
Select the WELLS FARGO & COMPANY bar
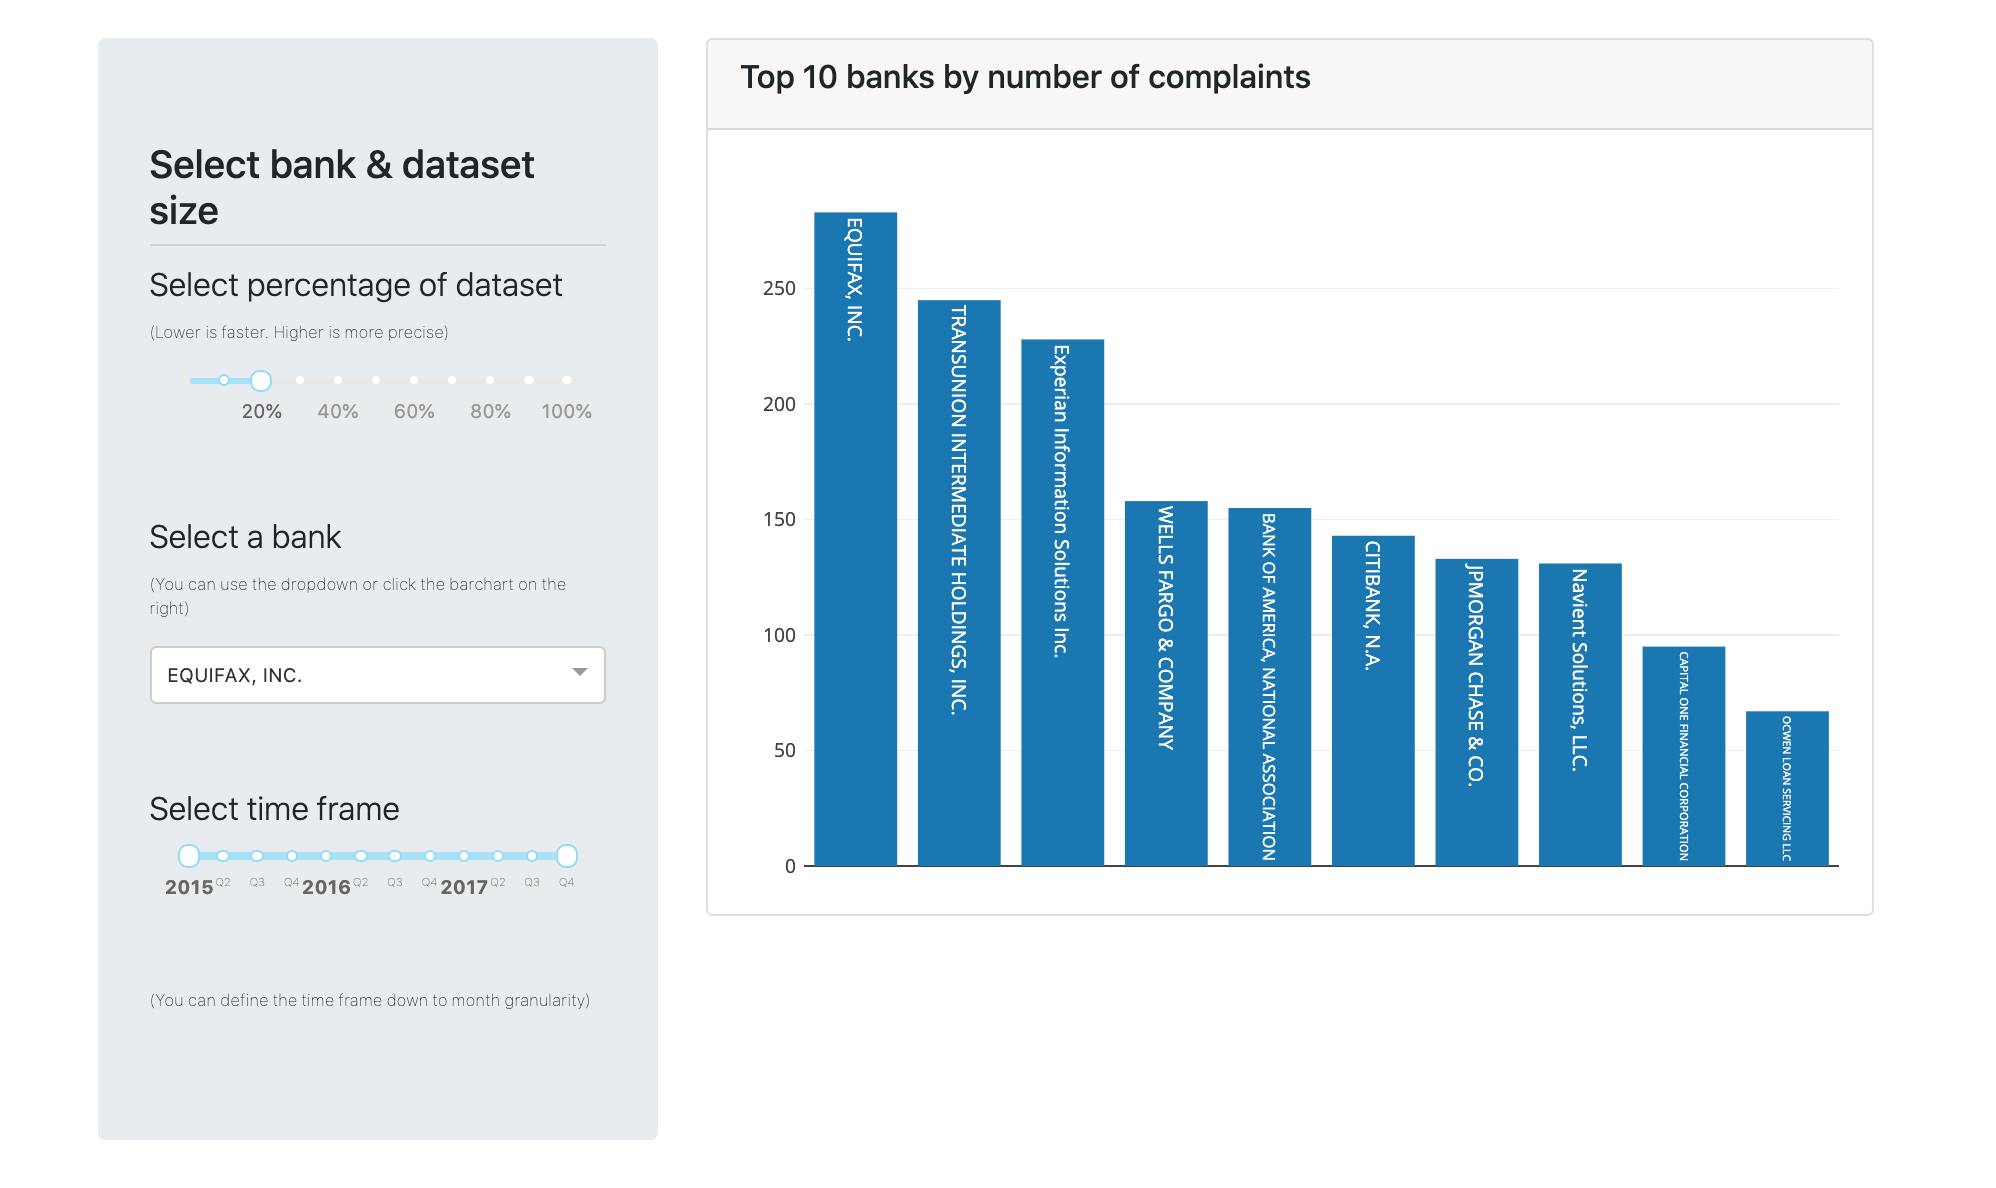[1166, 683]
